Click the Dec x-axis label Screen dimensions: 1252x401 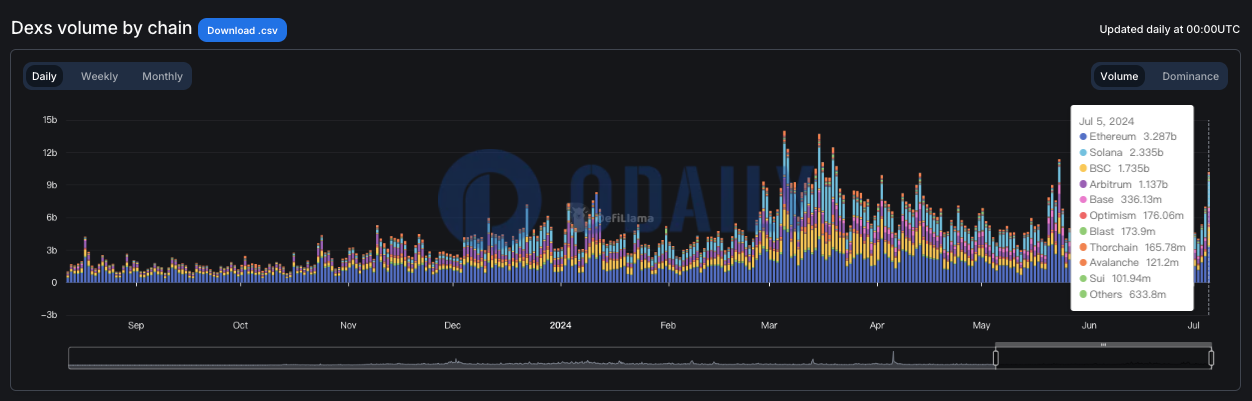click(452, 326)
